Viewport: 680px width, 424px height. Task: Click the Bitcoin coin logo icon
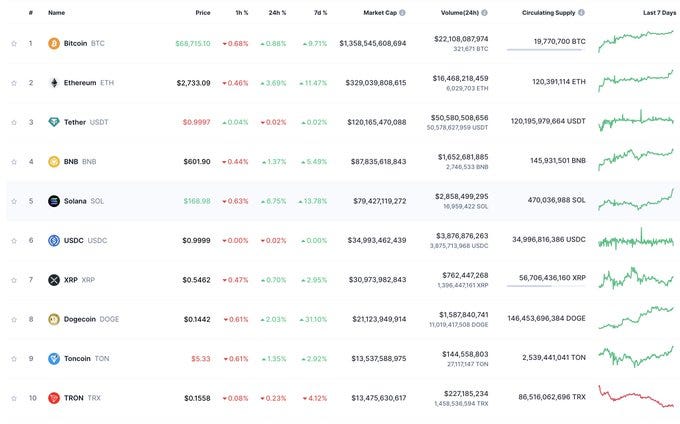pyautogui.click(x=54, y=43)
